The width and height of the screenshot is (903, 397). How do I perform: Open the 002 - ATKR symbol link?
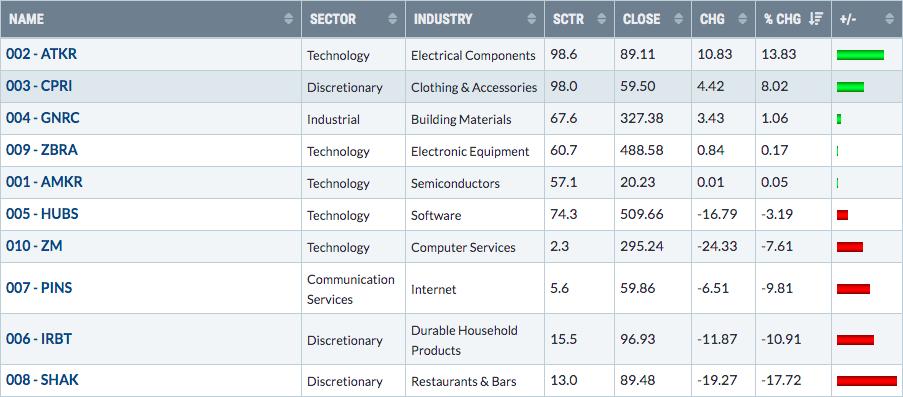coord(41,54)
